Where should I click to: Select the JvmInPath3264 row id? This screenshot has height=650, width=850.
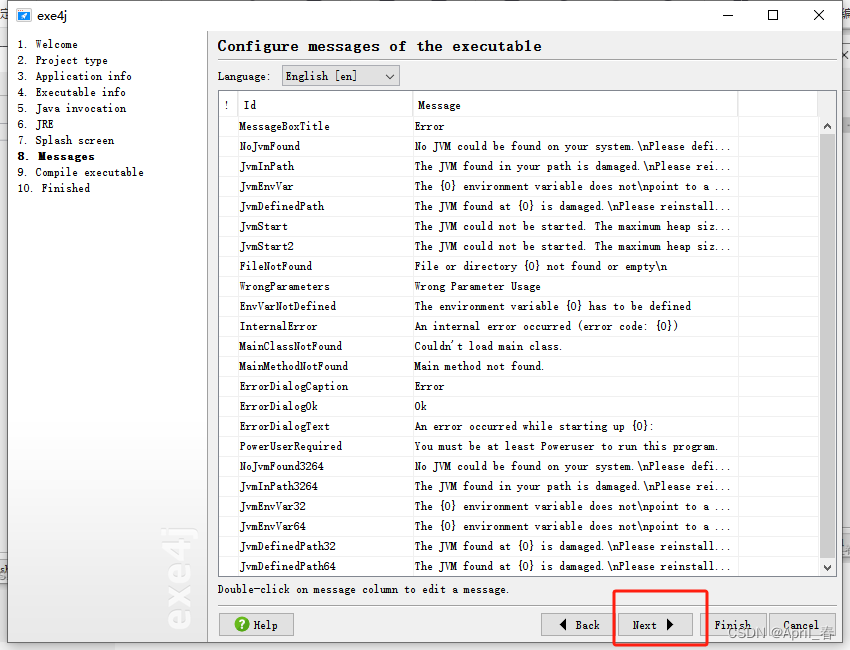coord(279,486)
